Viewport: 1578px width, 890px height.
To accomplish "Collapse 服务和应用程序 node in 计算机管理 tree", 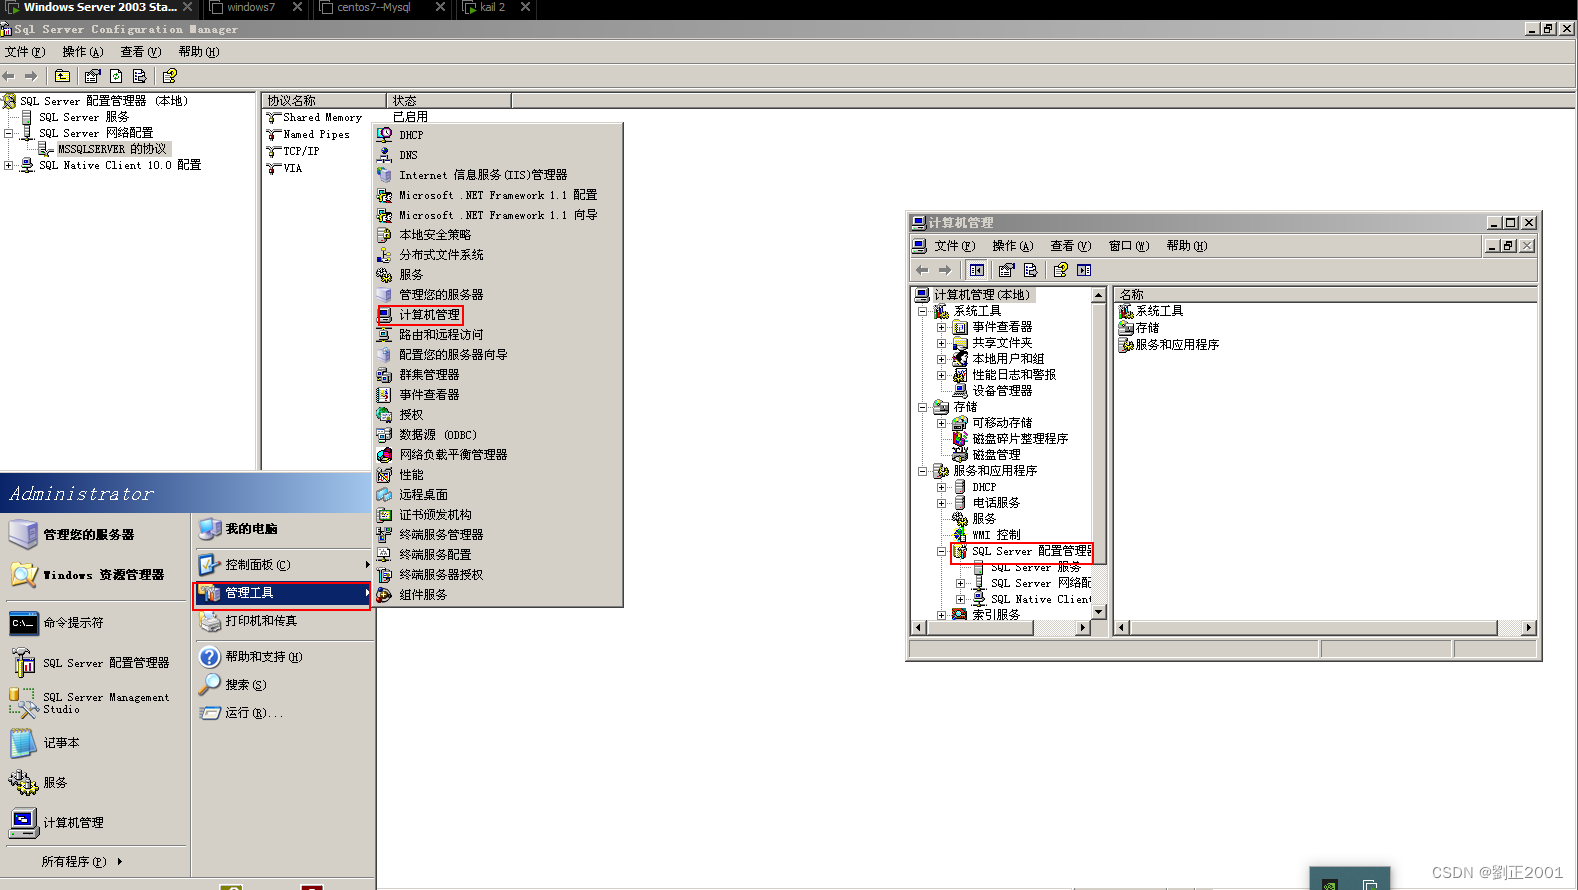I will tap(923, 471).
